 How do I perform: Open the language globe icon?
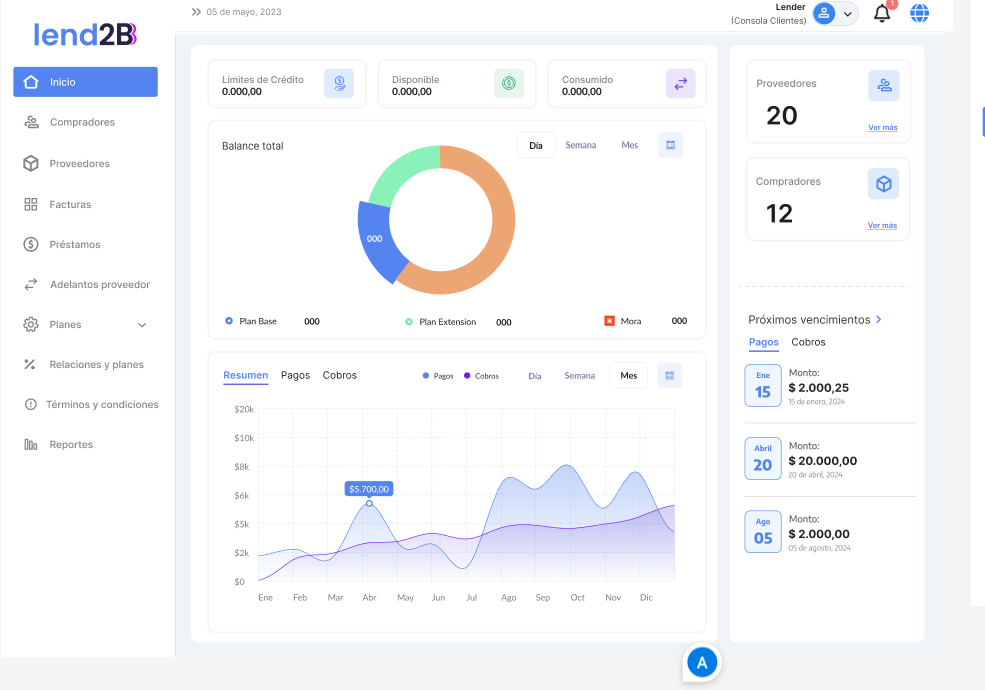coord(919,14)
